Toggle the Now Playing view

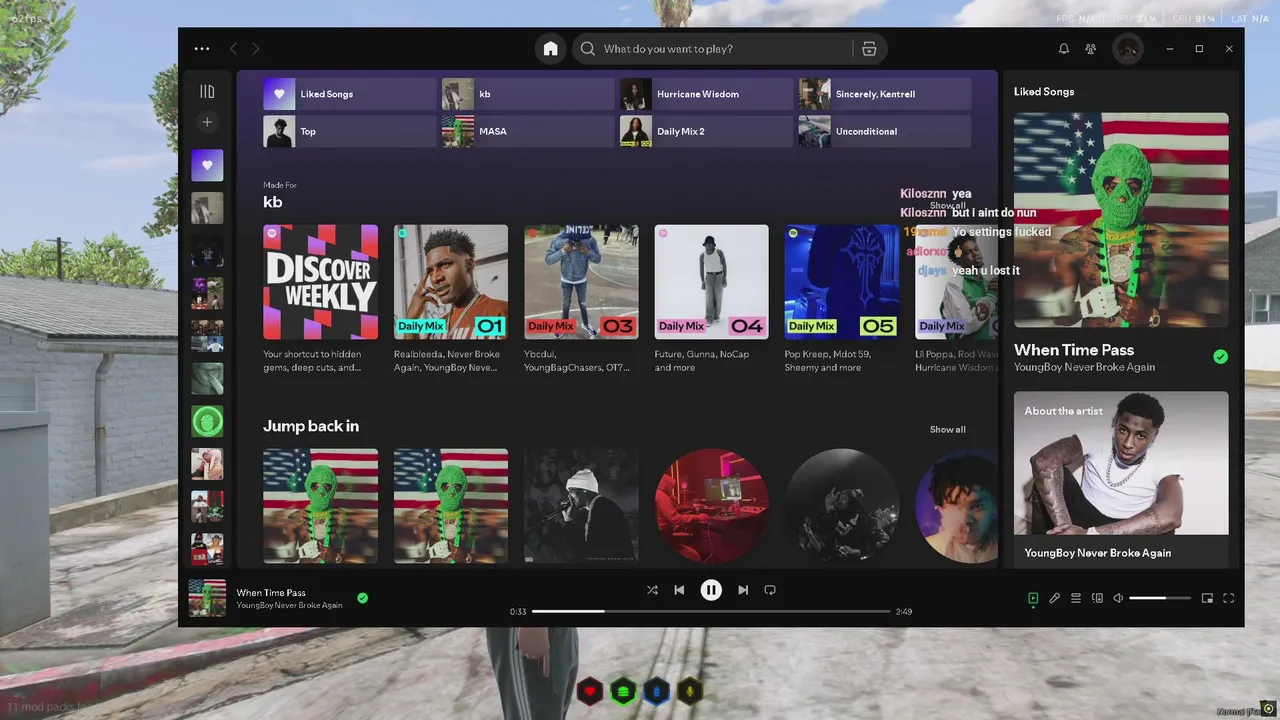pos(1033,598)
